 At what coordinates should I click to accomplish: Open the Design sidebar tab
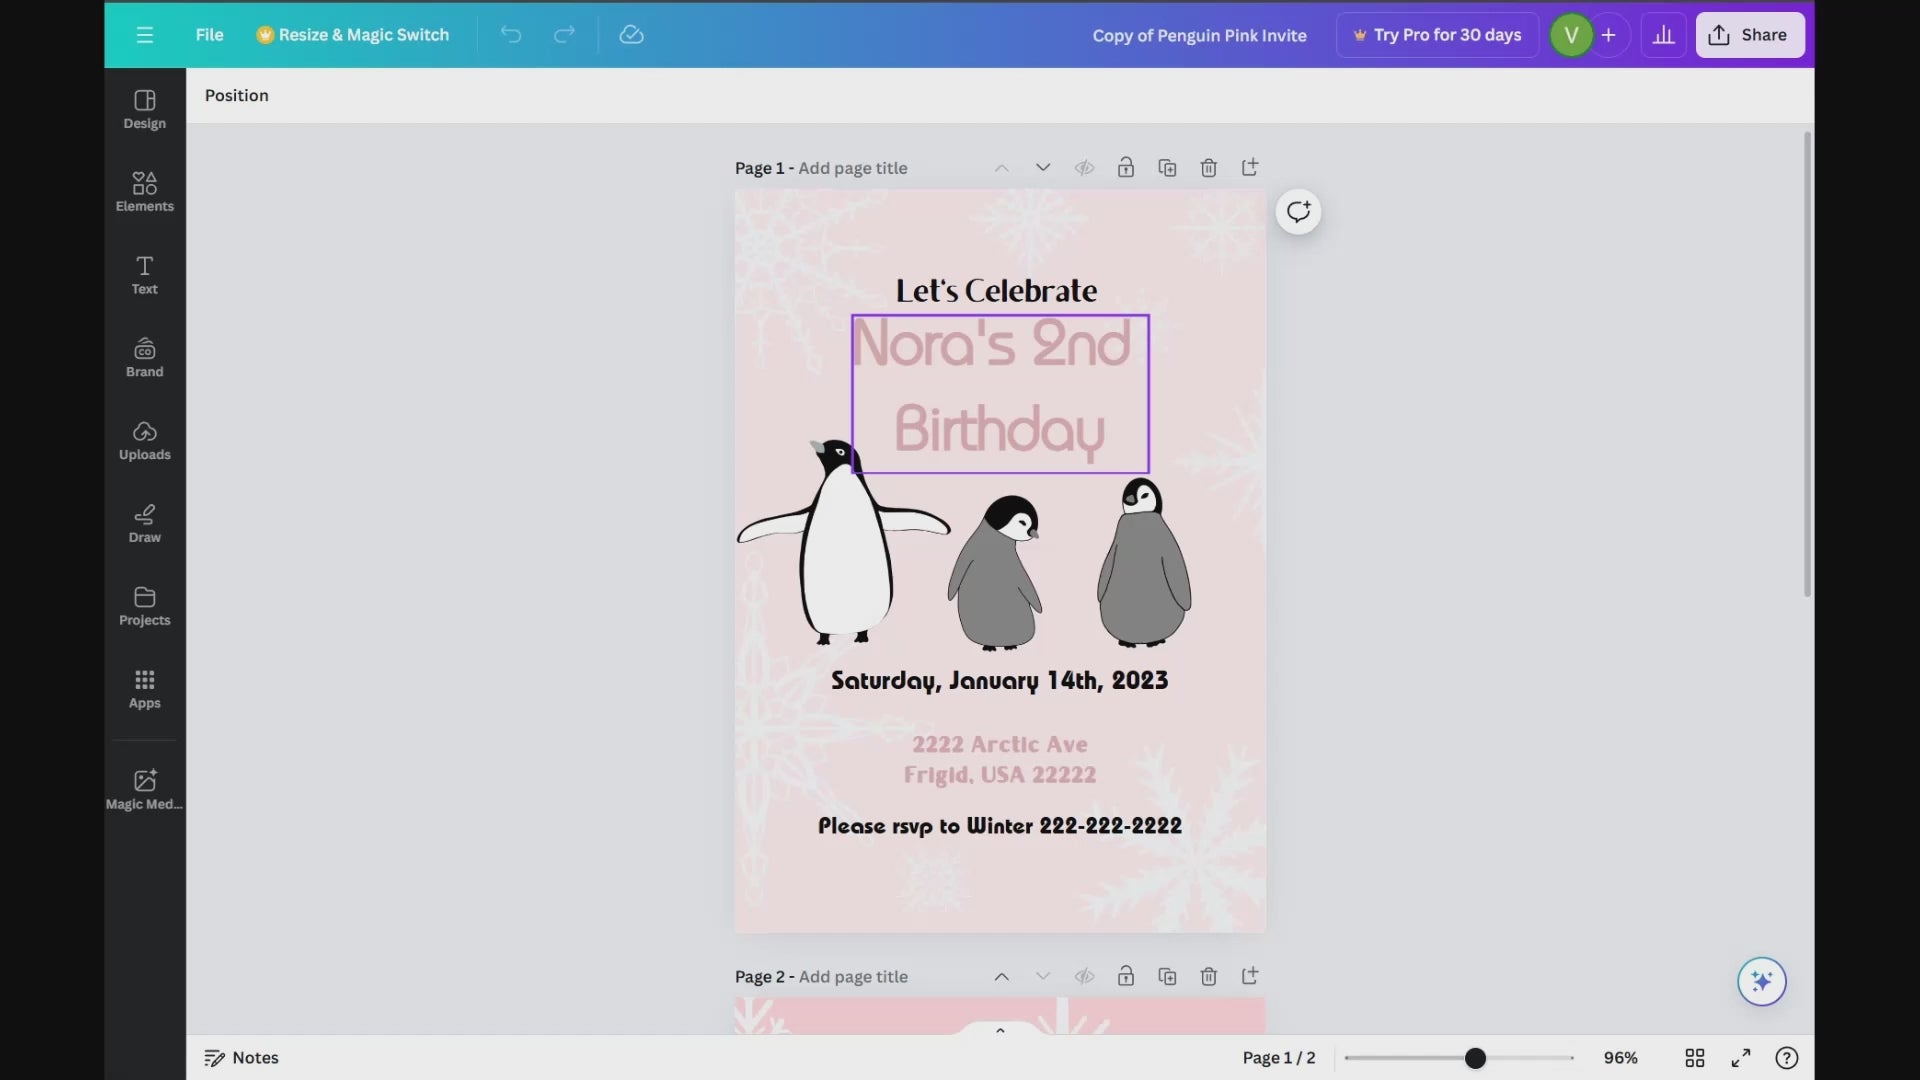145,110
